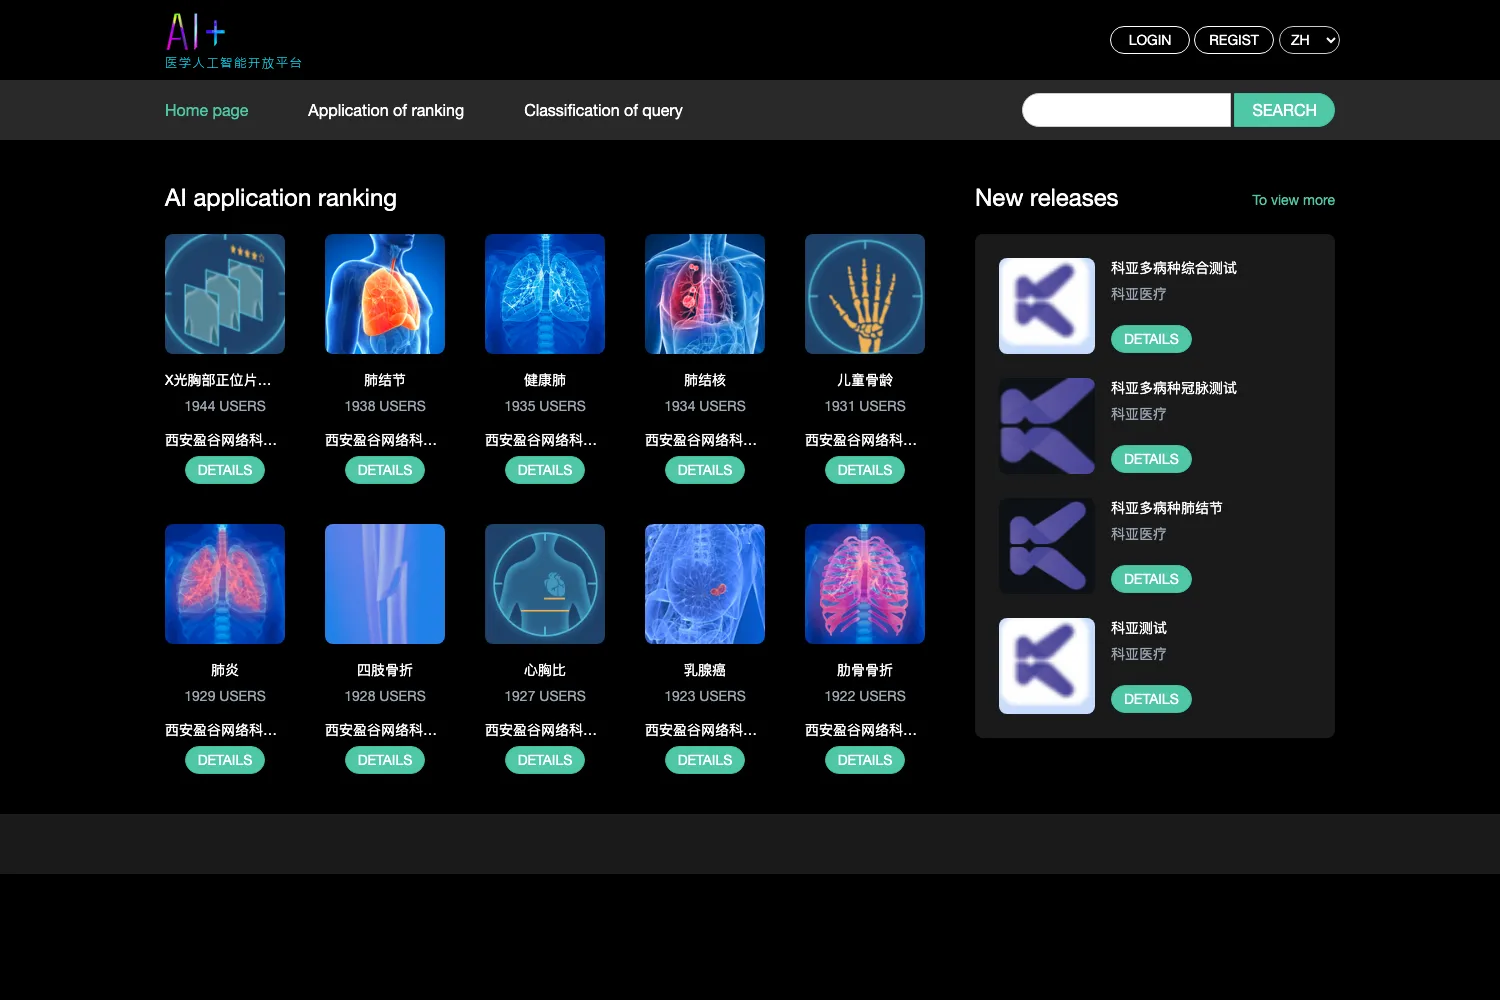Image resolution: width=1500 pixels, height=1000 pixels.
Task: Open the cardiothoracic ratio (心胸比) icon
Action: 545,584
